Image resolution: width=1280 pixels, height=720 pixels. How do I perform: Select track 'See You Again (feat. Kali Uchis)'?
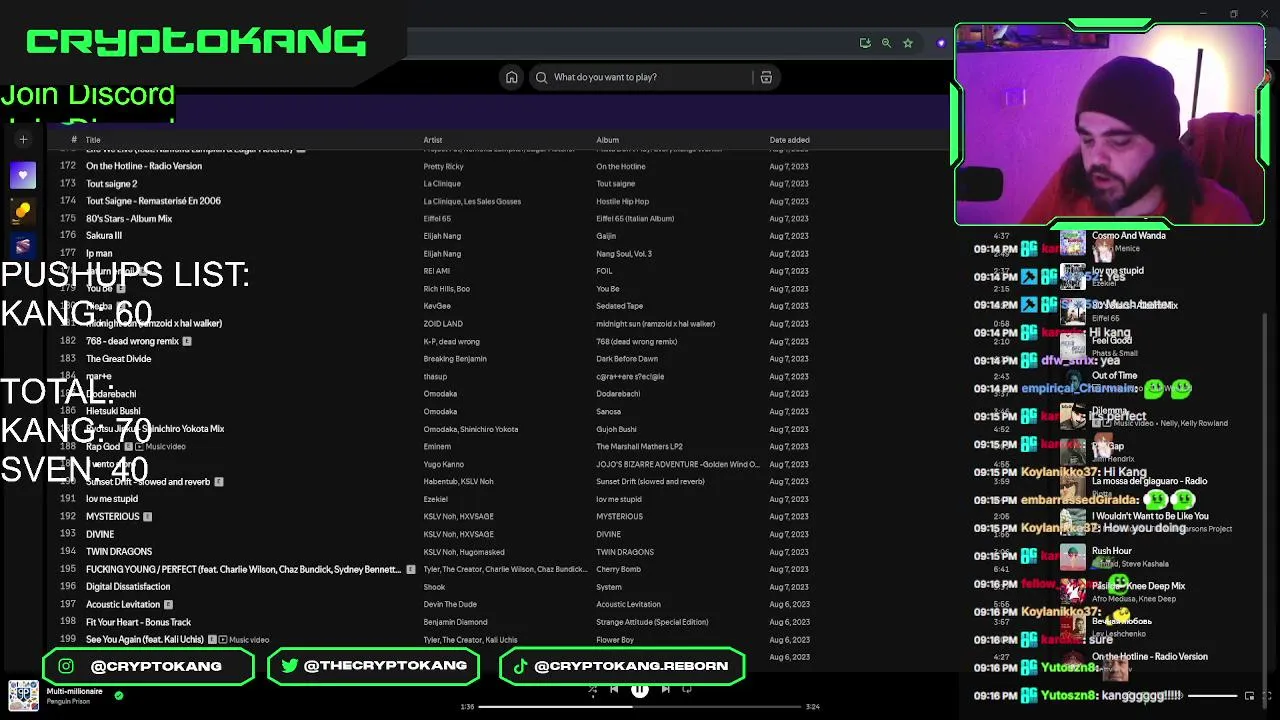tap(145, 639)
